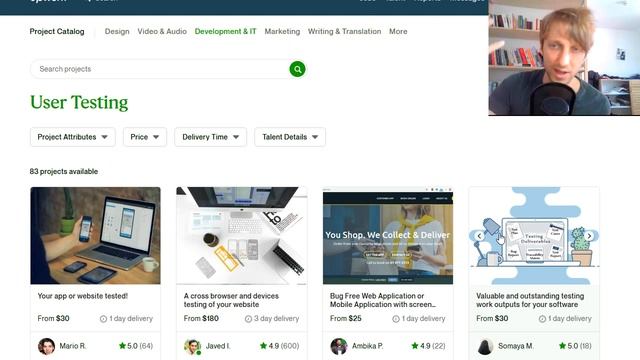Viewport: 640px width, 360px height.
Task: Click the '83 projects available' text
Action: point(64,171)
